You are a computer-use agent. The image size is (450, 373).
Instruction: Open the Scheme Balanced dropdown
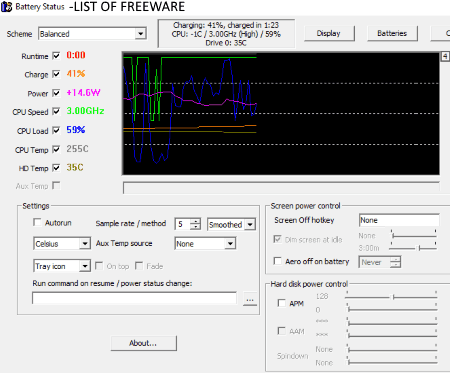point(92,34)
